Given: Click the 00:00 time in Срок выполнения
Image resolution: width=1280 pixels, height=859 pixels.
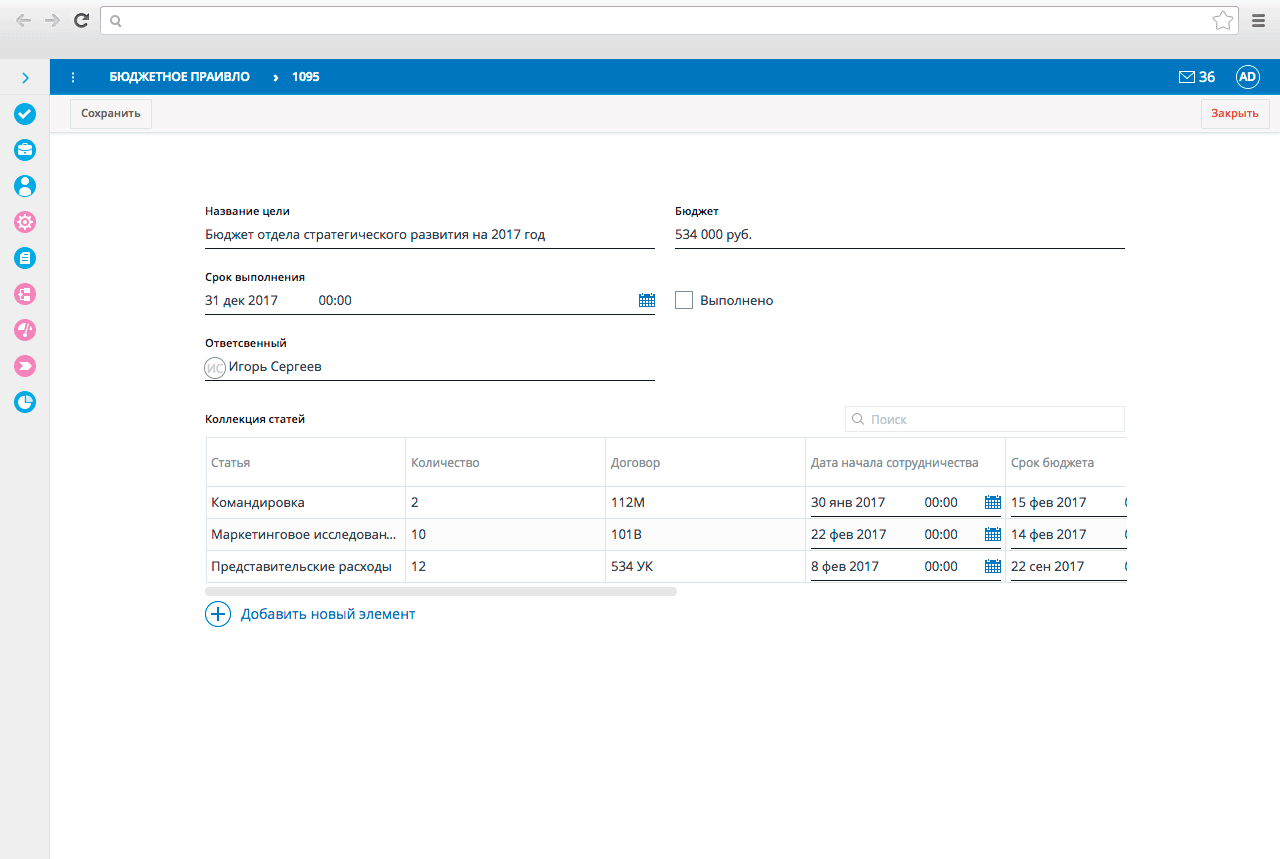Looking at the screenshot, I should 335,301.
